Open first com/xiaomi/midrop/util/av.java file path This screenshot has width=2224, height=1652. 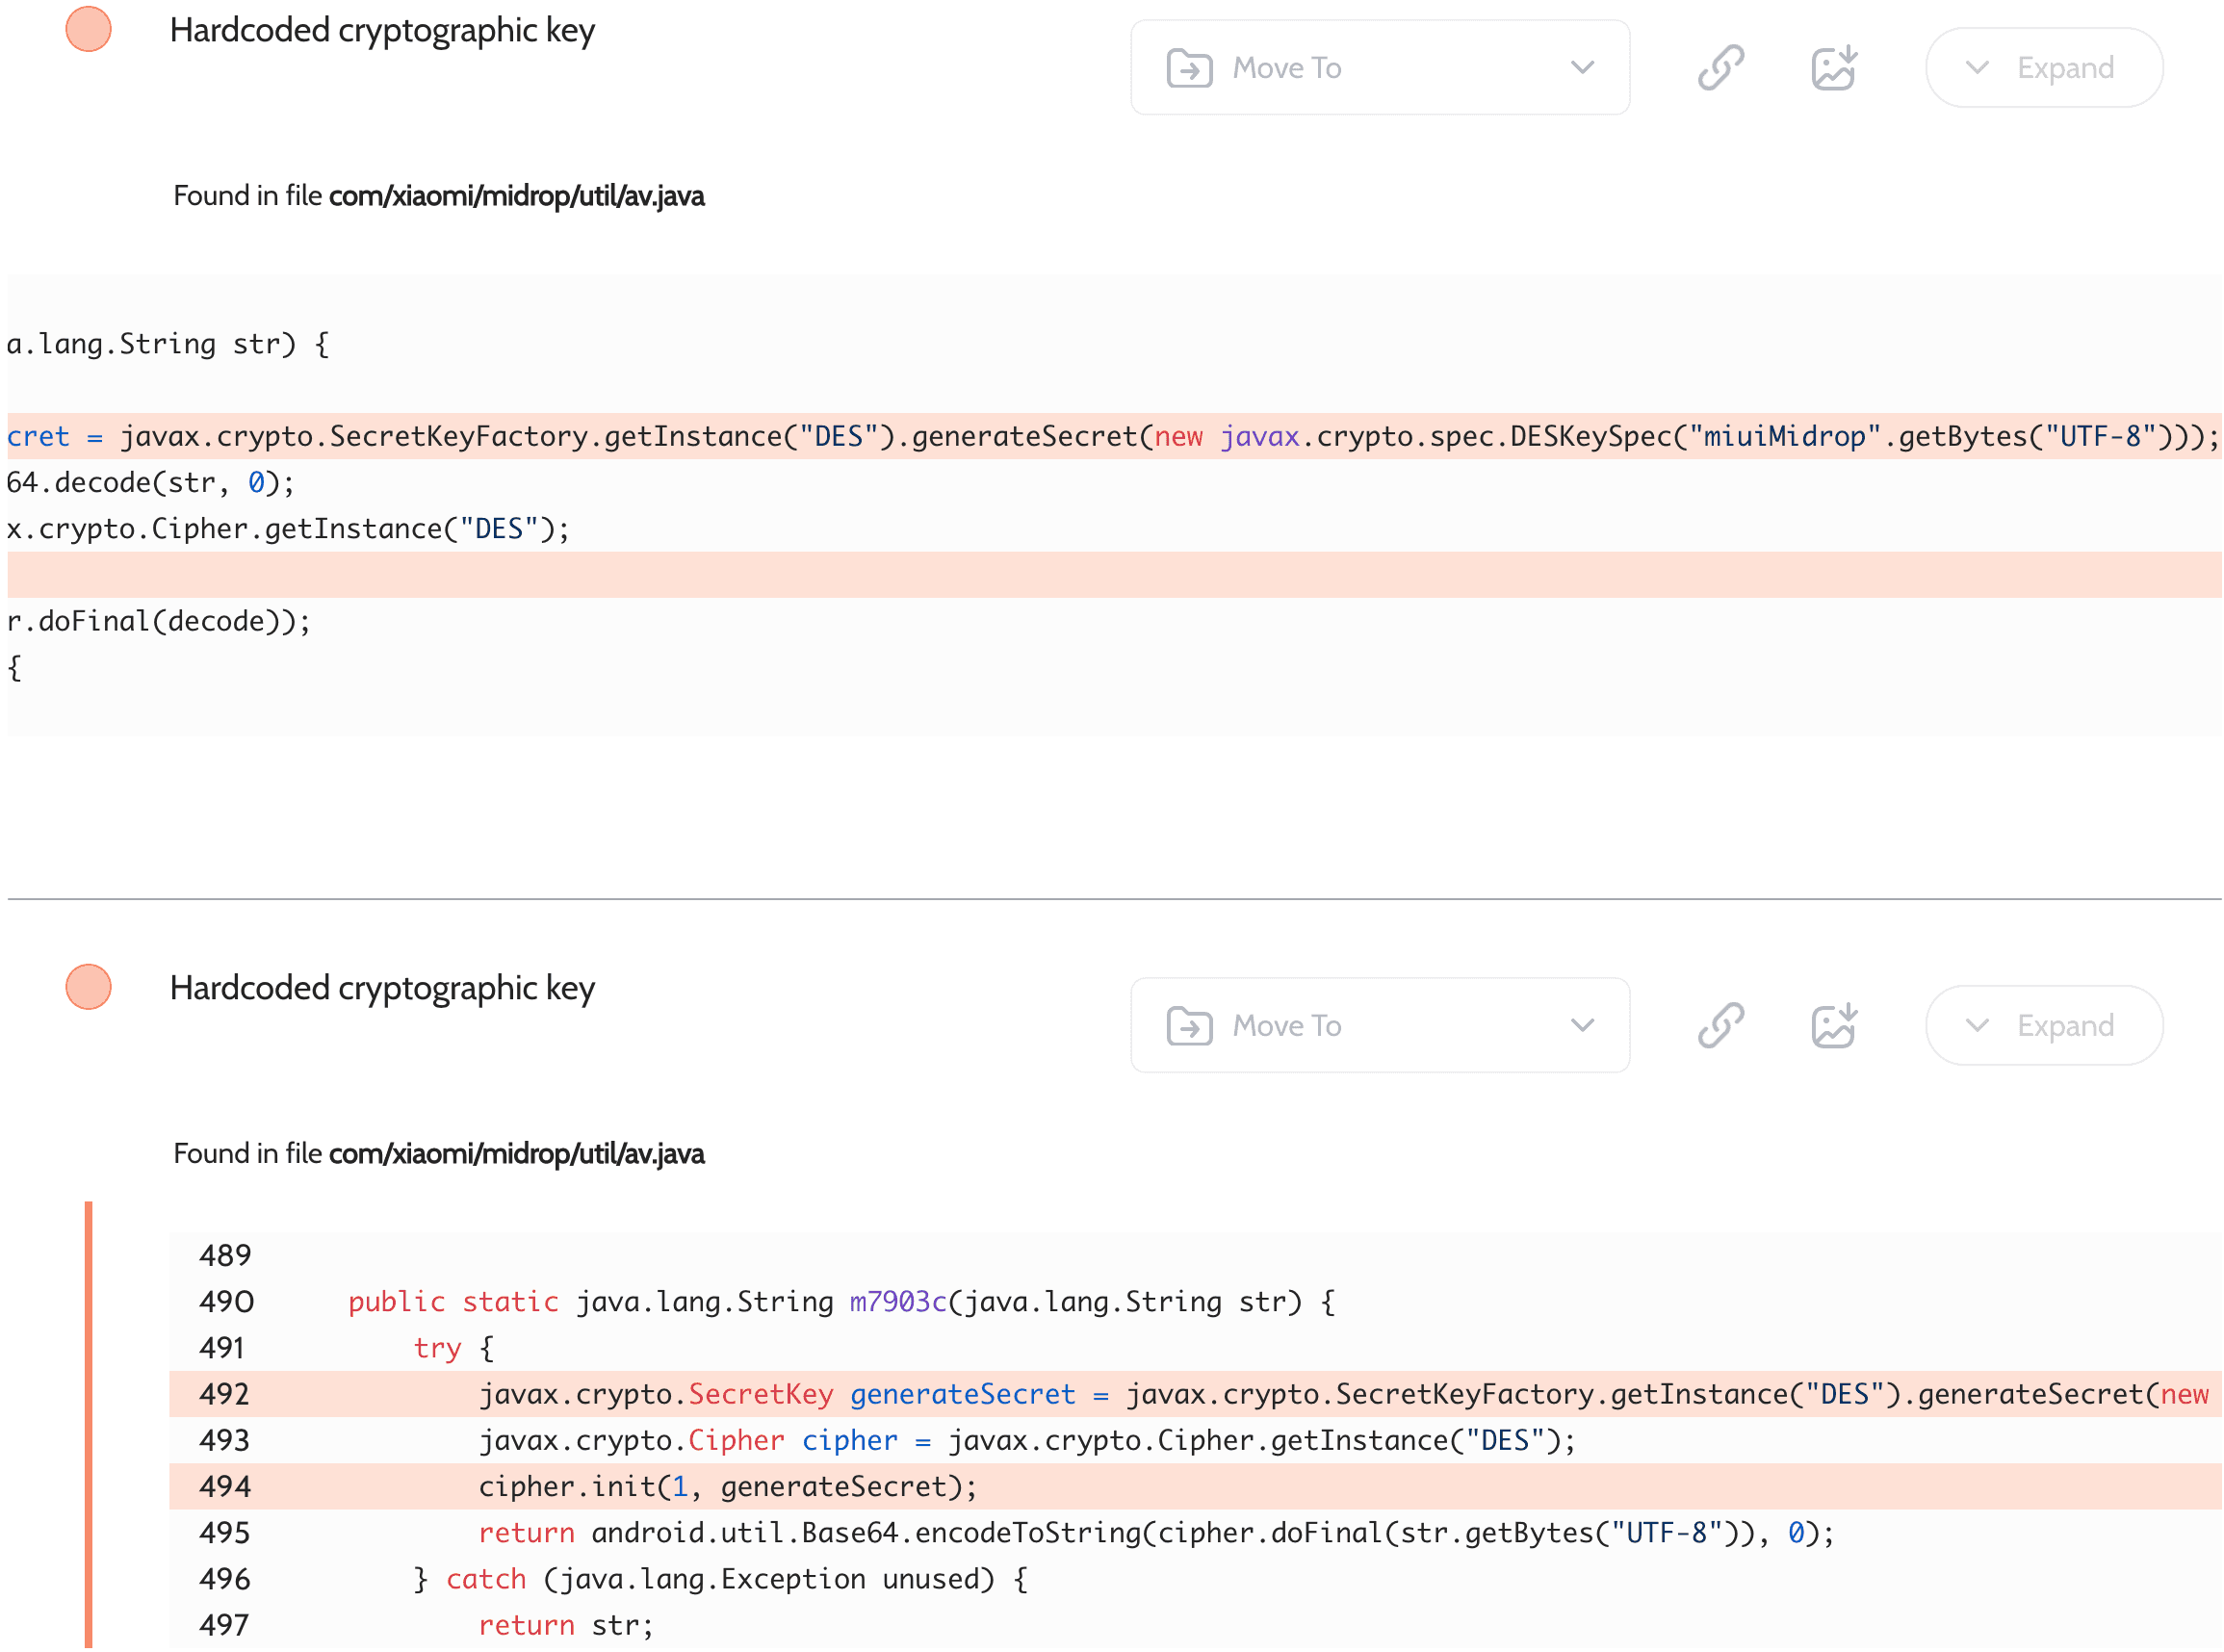pos(516,196)
